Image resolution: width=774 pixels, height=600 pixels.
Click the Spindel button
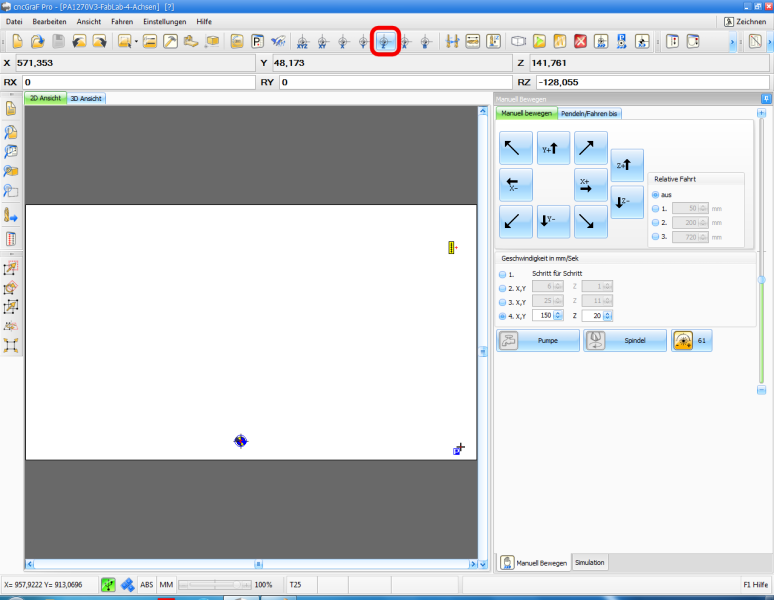pos(625,340)
